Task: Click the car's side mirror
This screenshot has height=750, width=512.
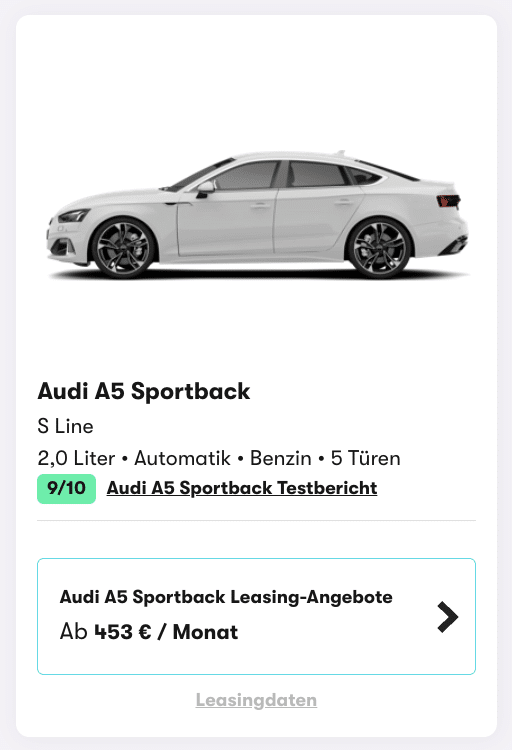Action: point(205,188)
